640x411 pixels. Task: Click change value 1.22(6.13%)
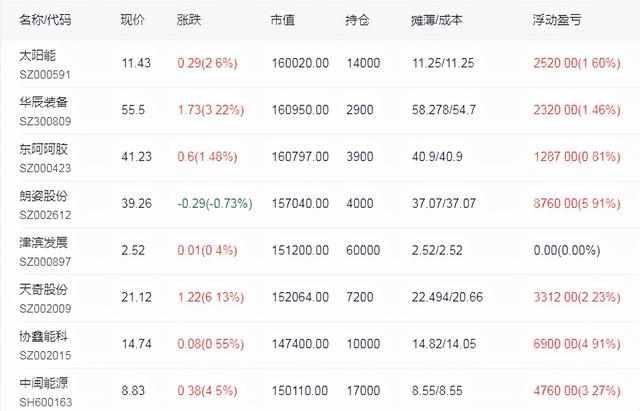211,297
